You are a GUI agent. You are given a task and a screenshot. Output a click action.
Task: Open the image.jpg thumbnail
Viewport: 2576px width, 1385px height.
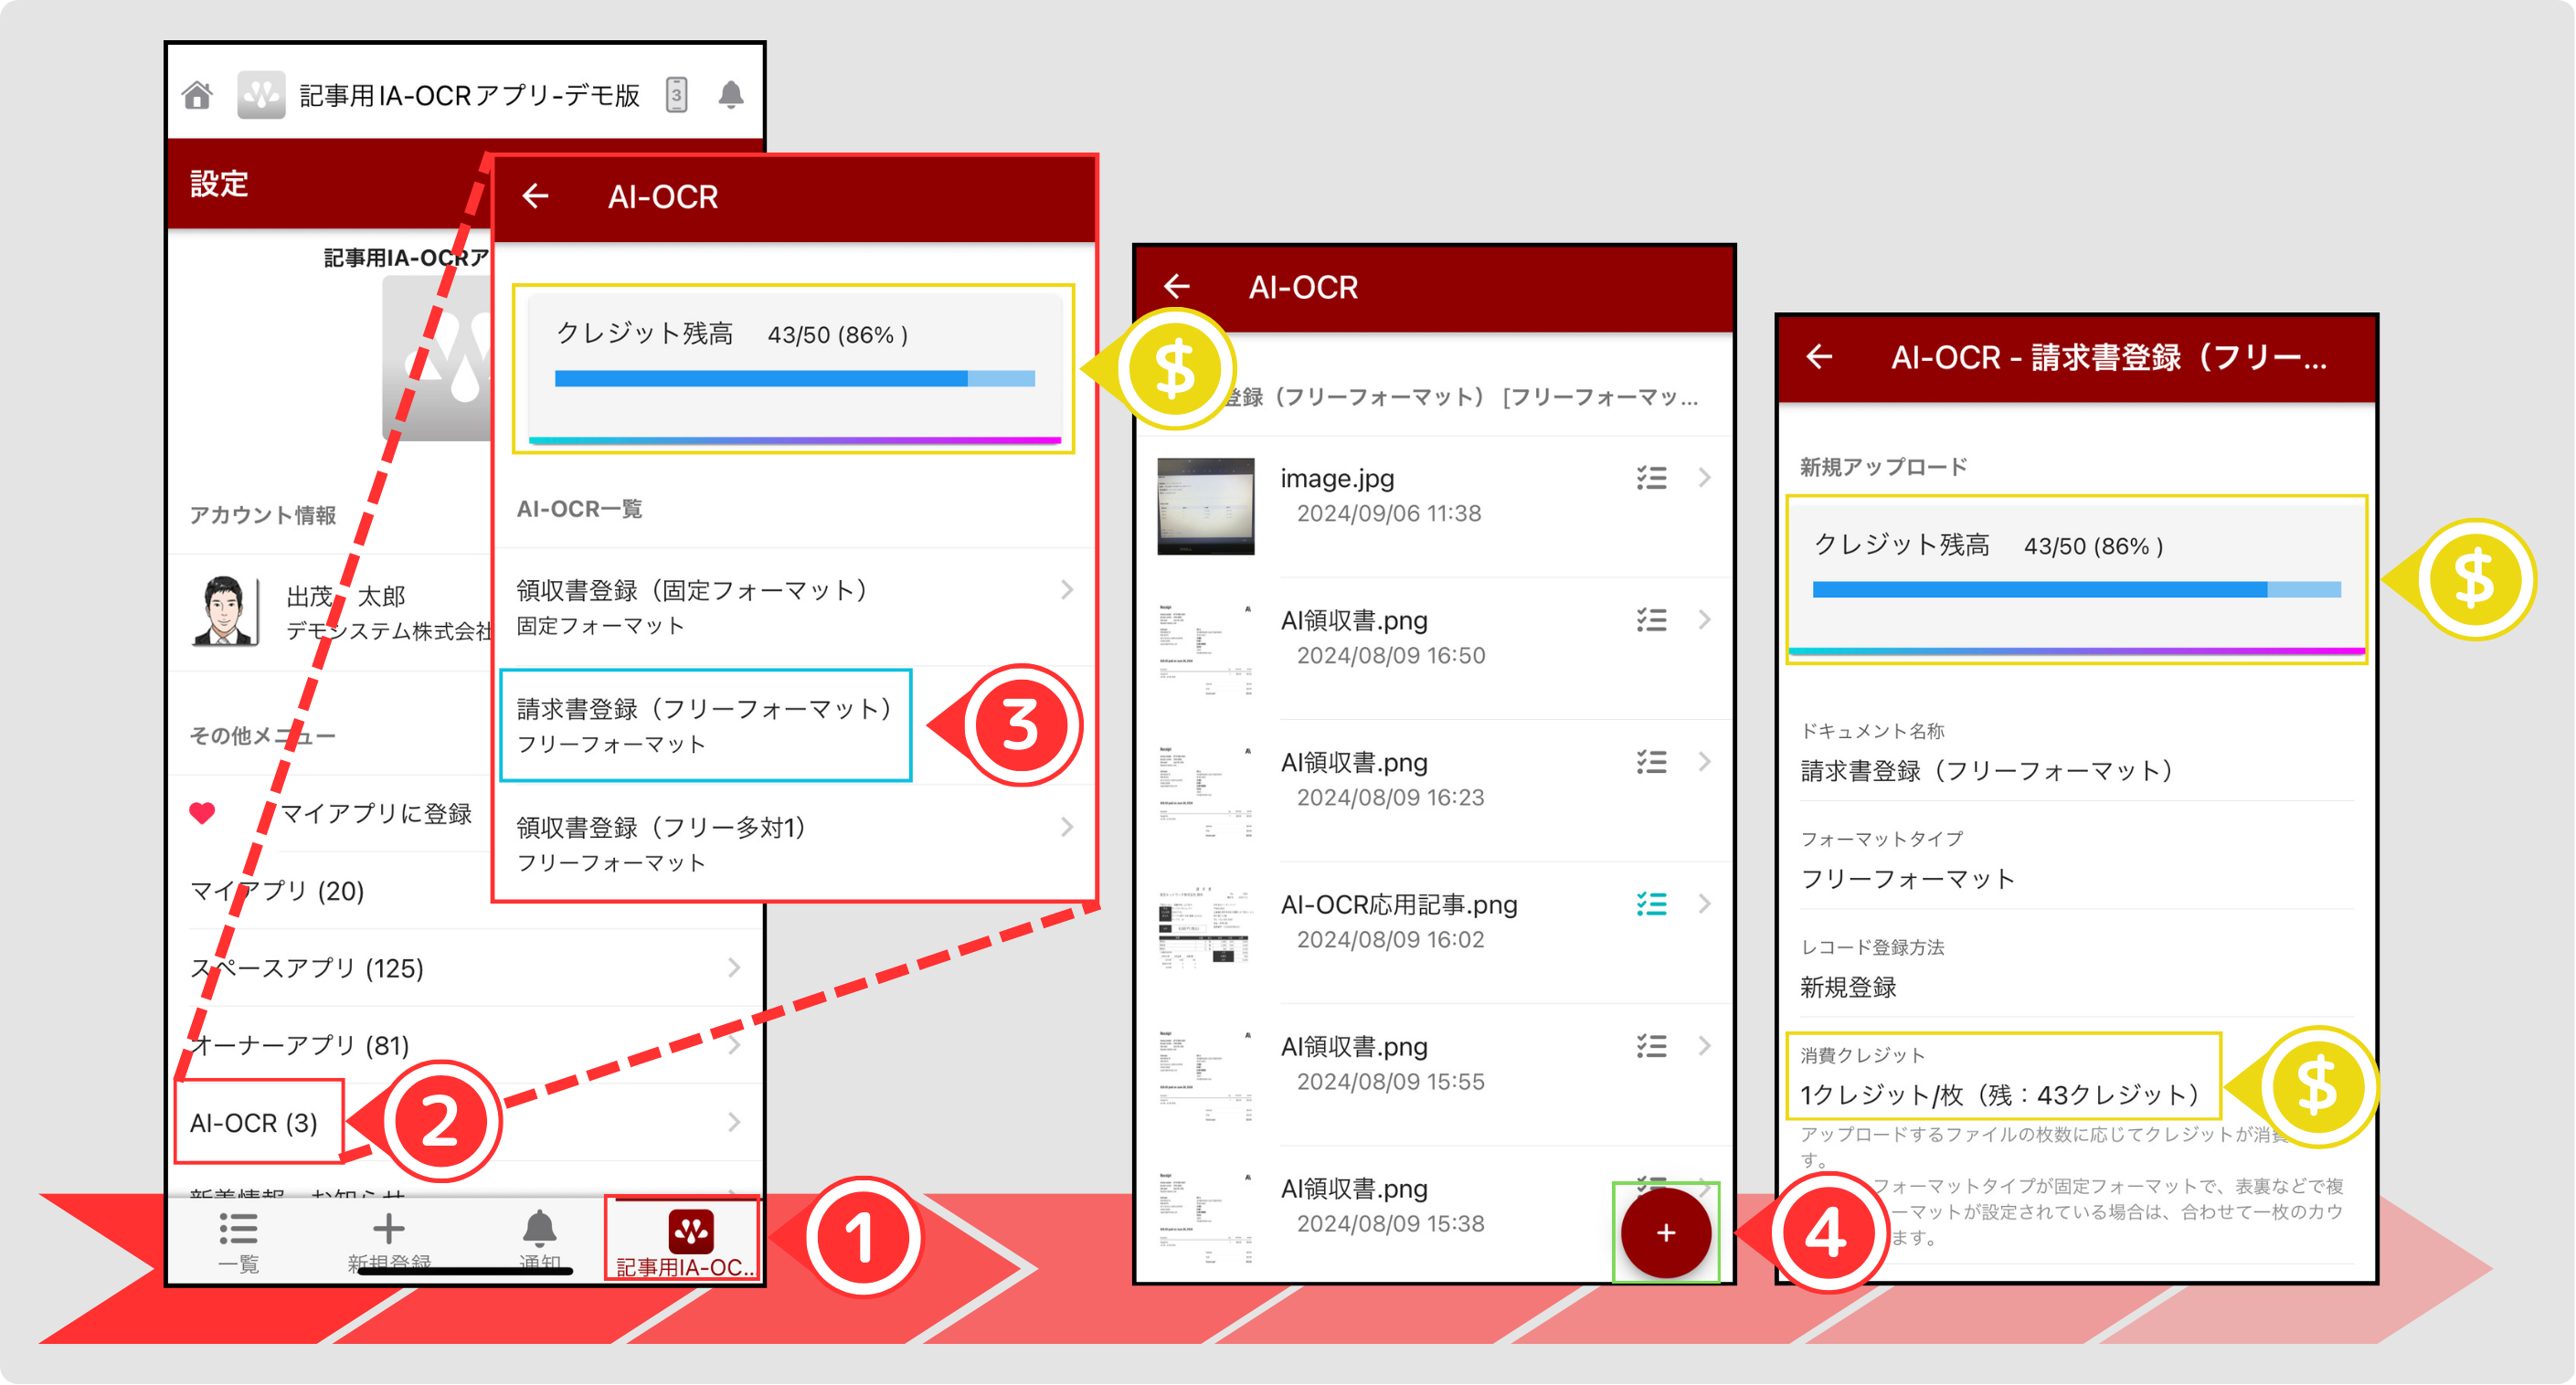[1205, 506]
